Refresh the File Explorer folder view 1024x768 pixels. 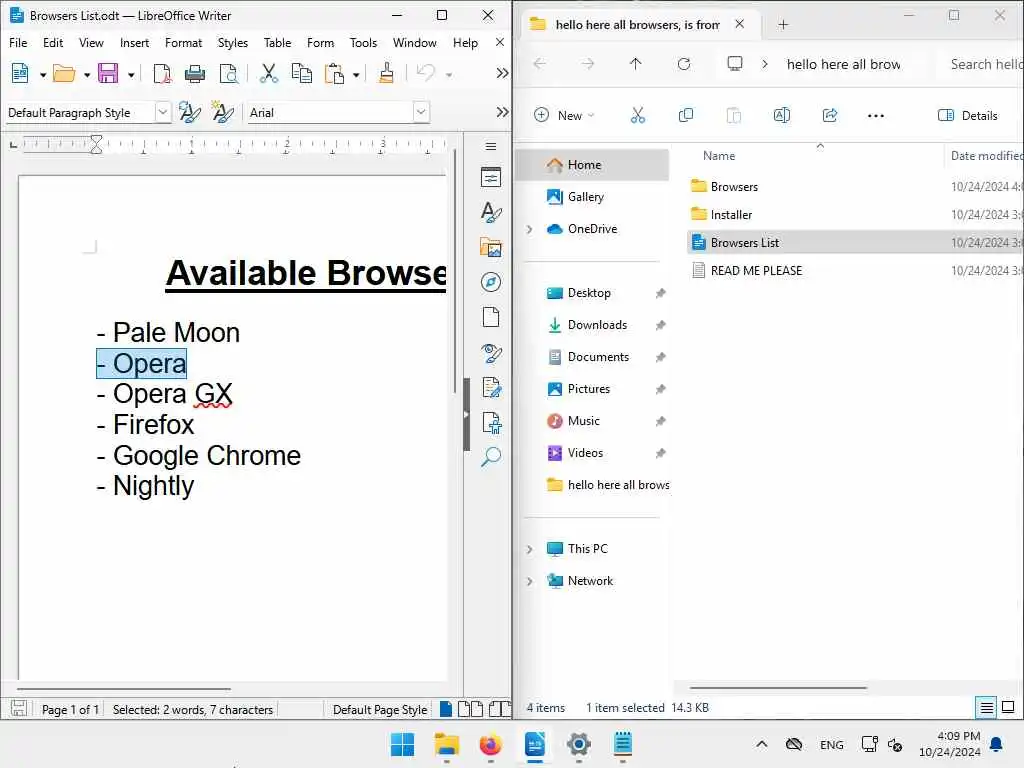pyautogui.click(x=684, y=64)
